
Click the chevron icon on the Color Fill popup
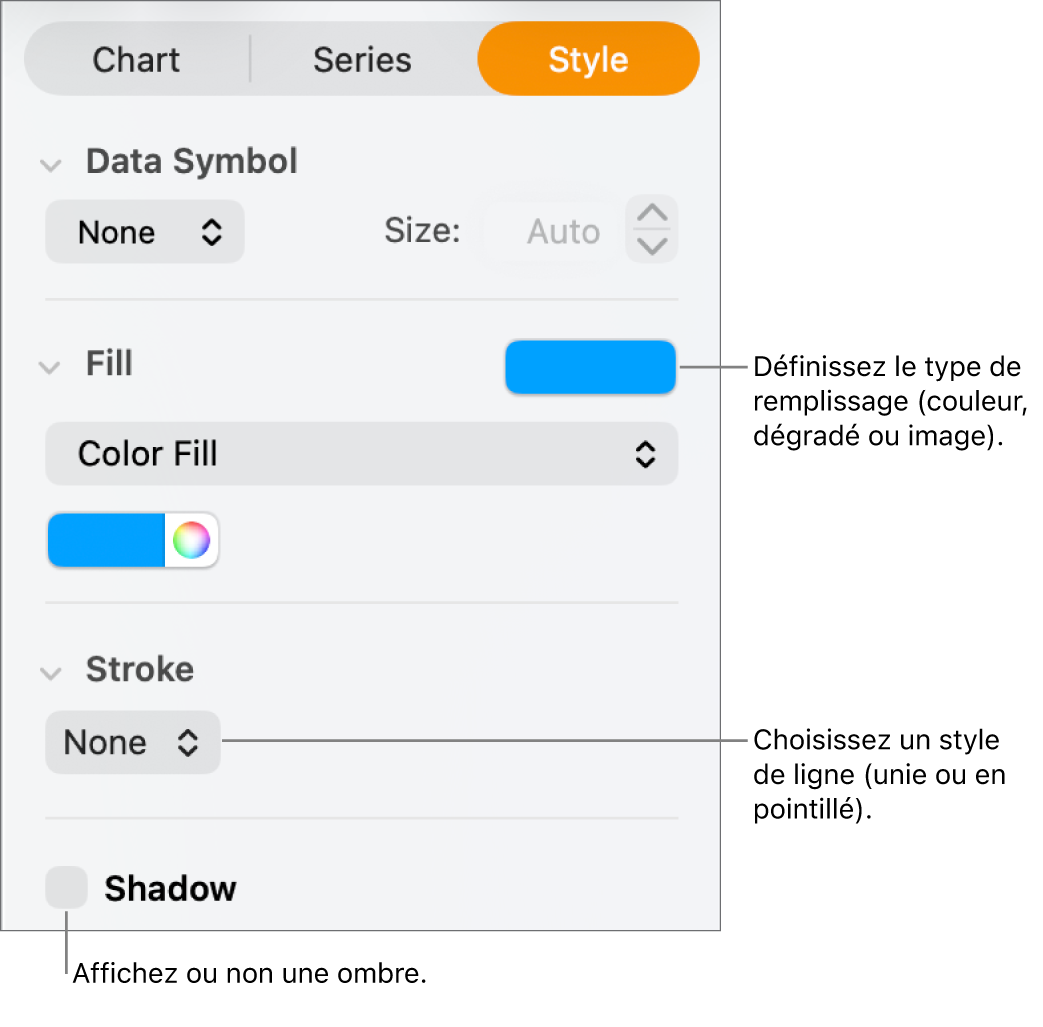pyautogui.click(x=647, y=454)
